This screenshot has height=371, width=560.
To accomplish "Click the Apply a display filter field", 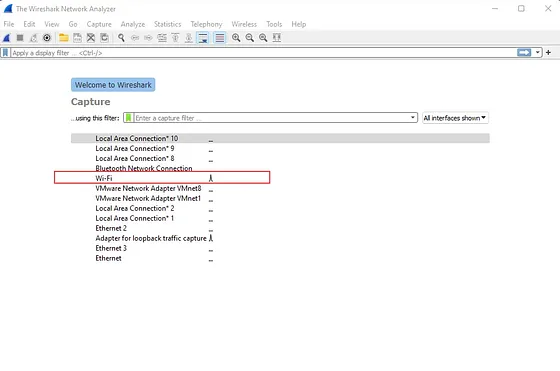I will [264, 53].
